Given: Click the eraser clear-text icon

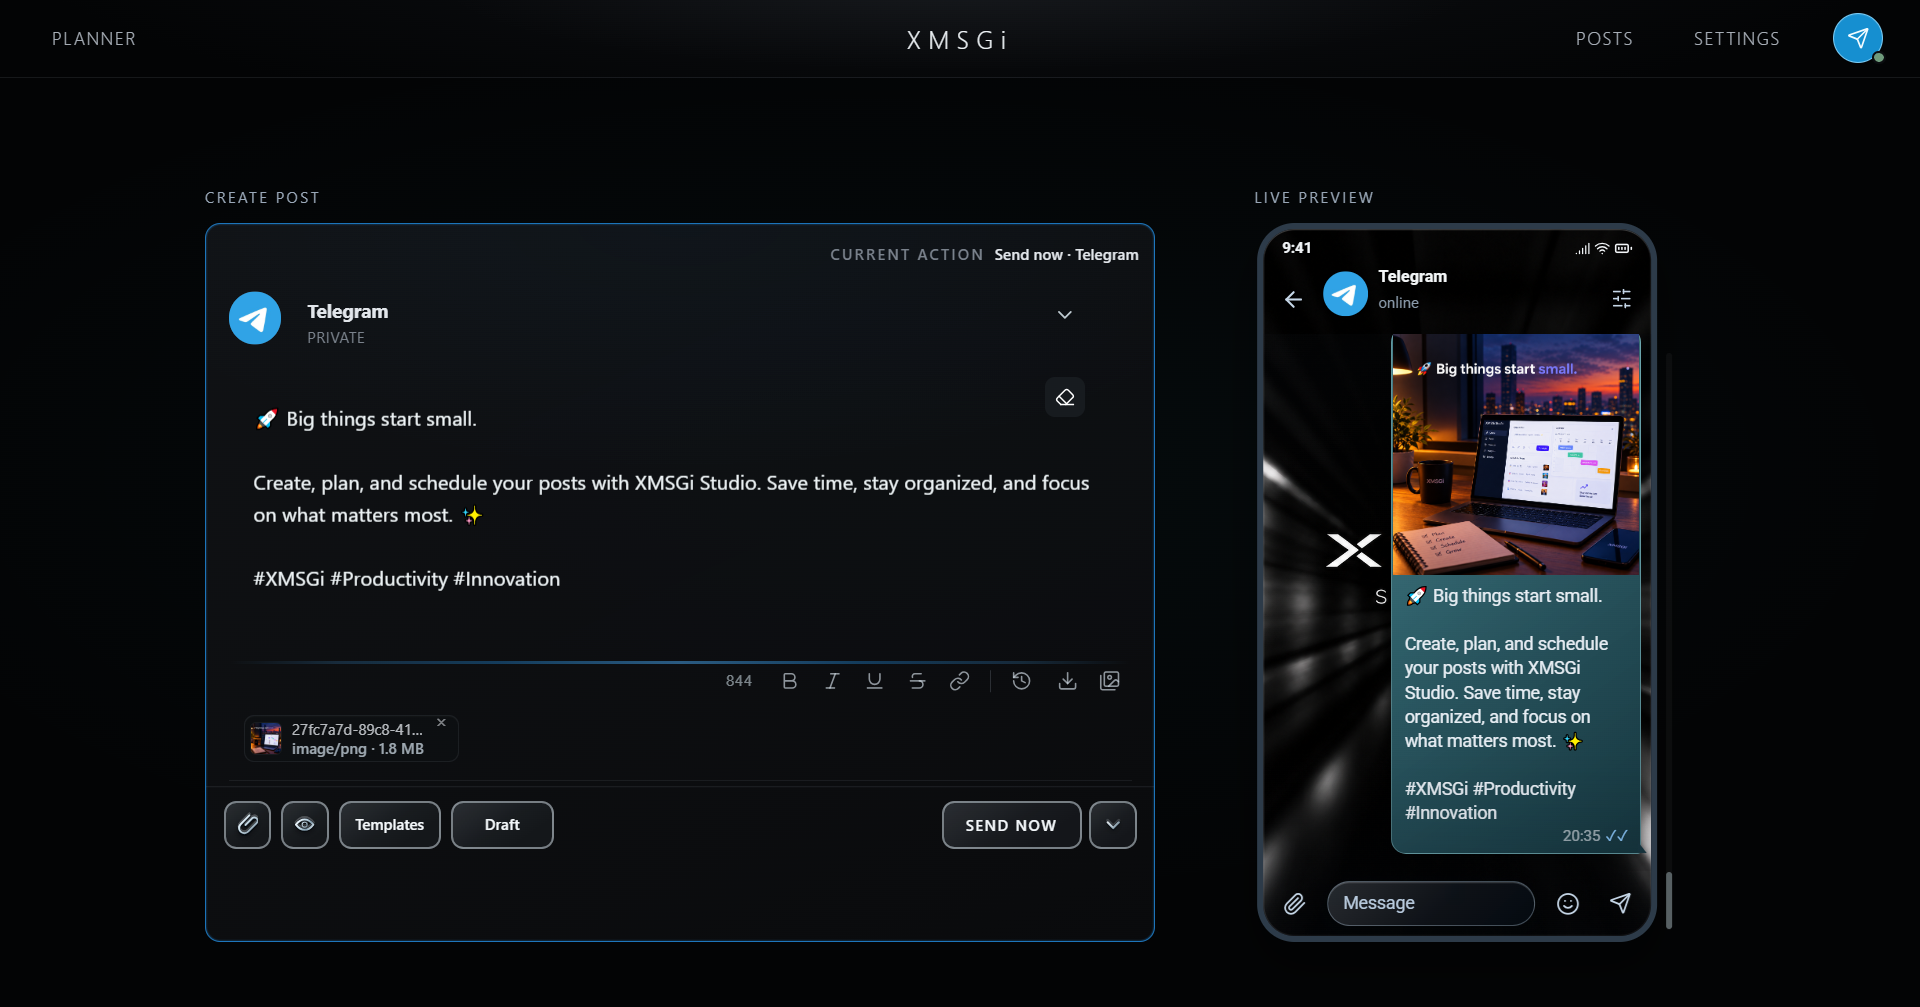Looking at the screenshot, I should (x=1065, y=397).
